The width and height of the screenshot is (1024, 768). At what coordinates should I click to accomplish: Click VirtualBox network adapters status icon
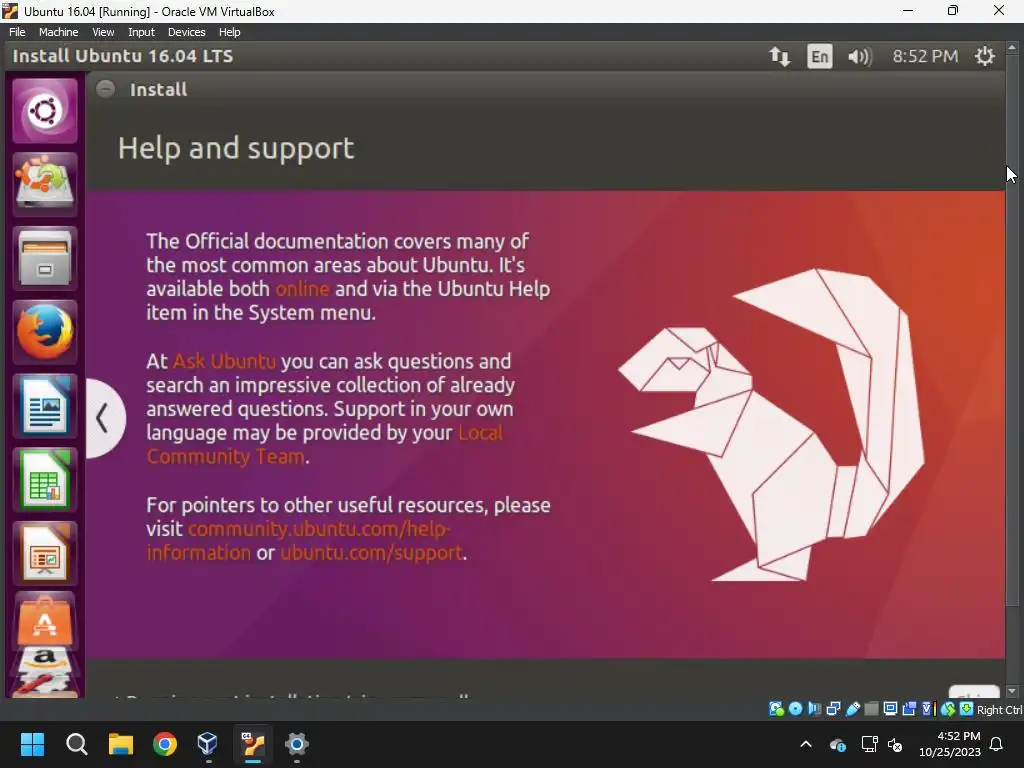(x=833, y=709)
